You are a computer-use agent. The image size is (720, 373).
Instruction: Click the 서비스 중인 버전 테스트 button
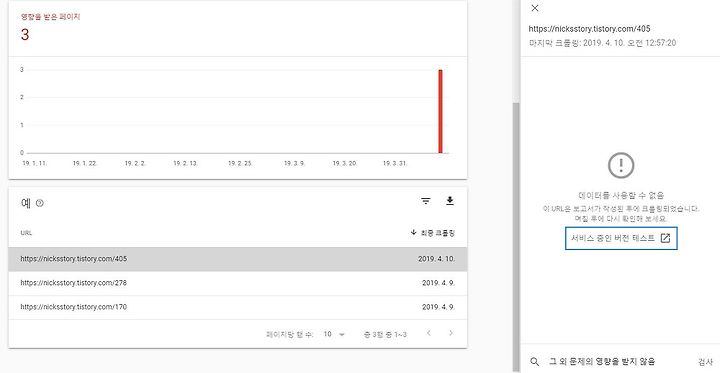[x=621, y=238]
